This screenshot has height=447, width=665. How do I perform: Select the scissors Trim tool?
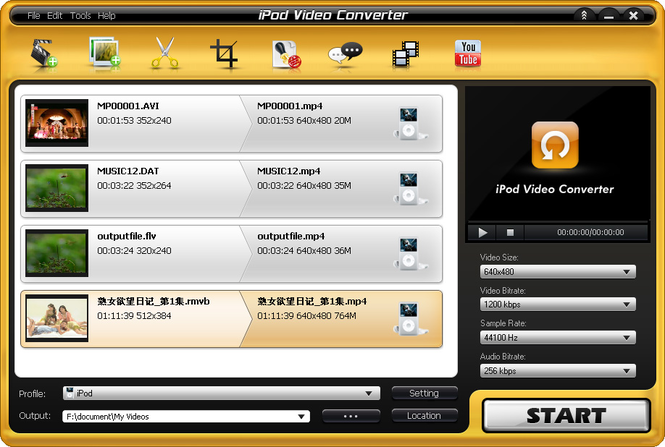pos(165,53)
